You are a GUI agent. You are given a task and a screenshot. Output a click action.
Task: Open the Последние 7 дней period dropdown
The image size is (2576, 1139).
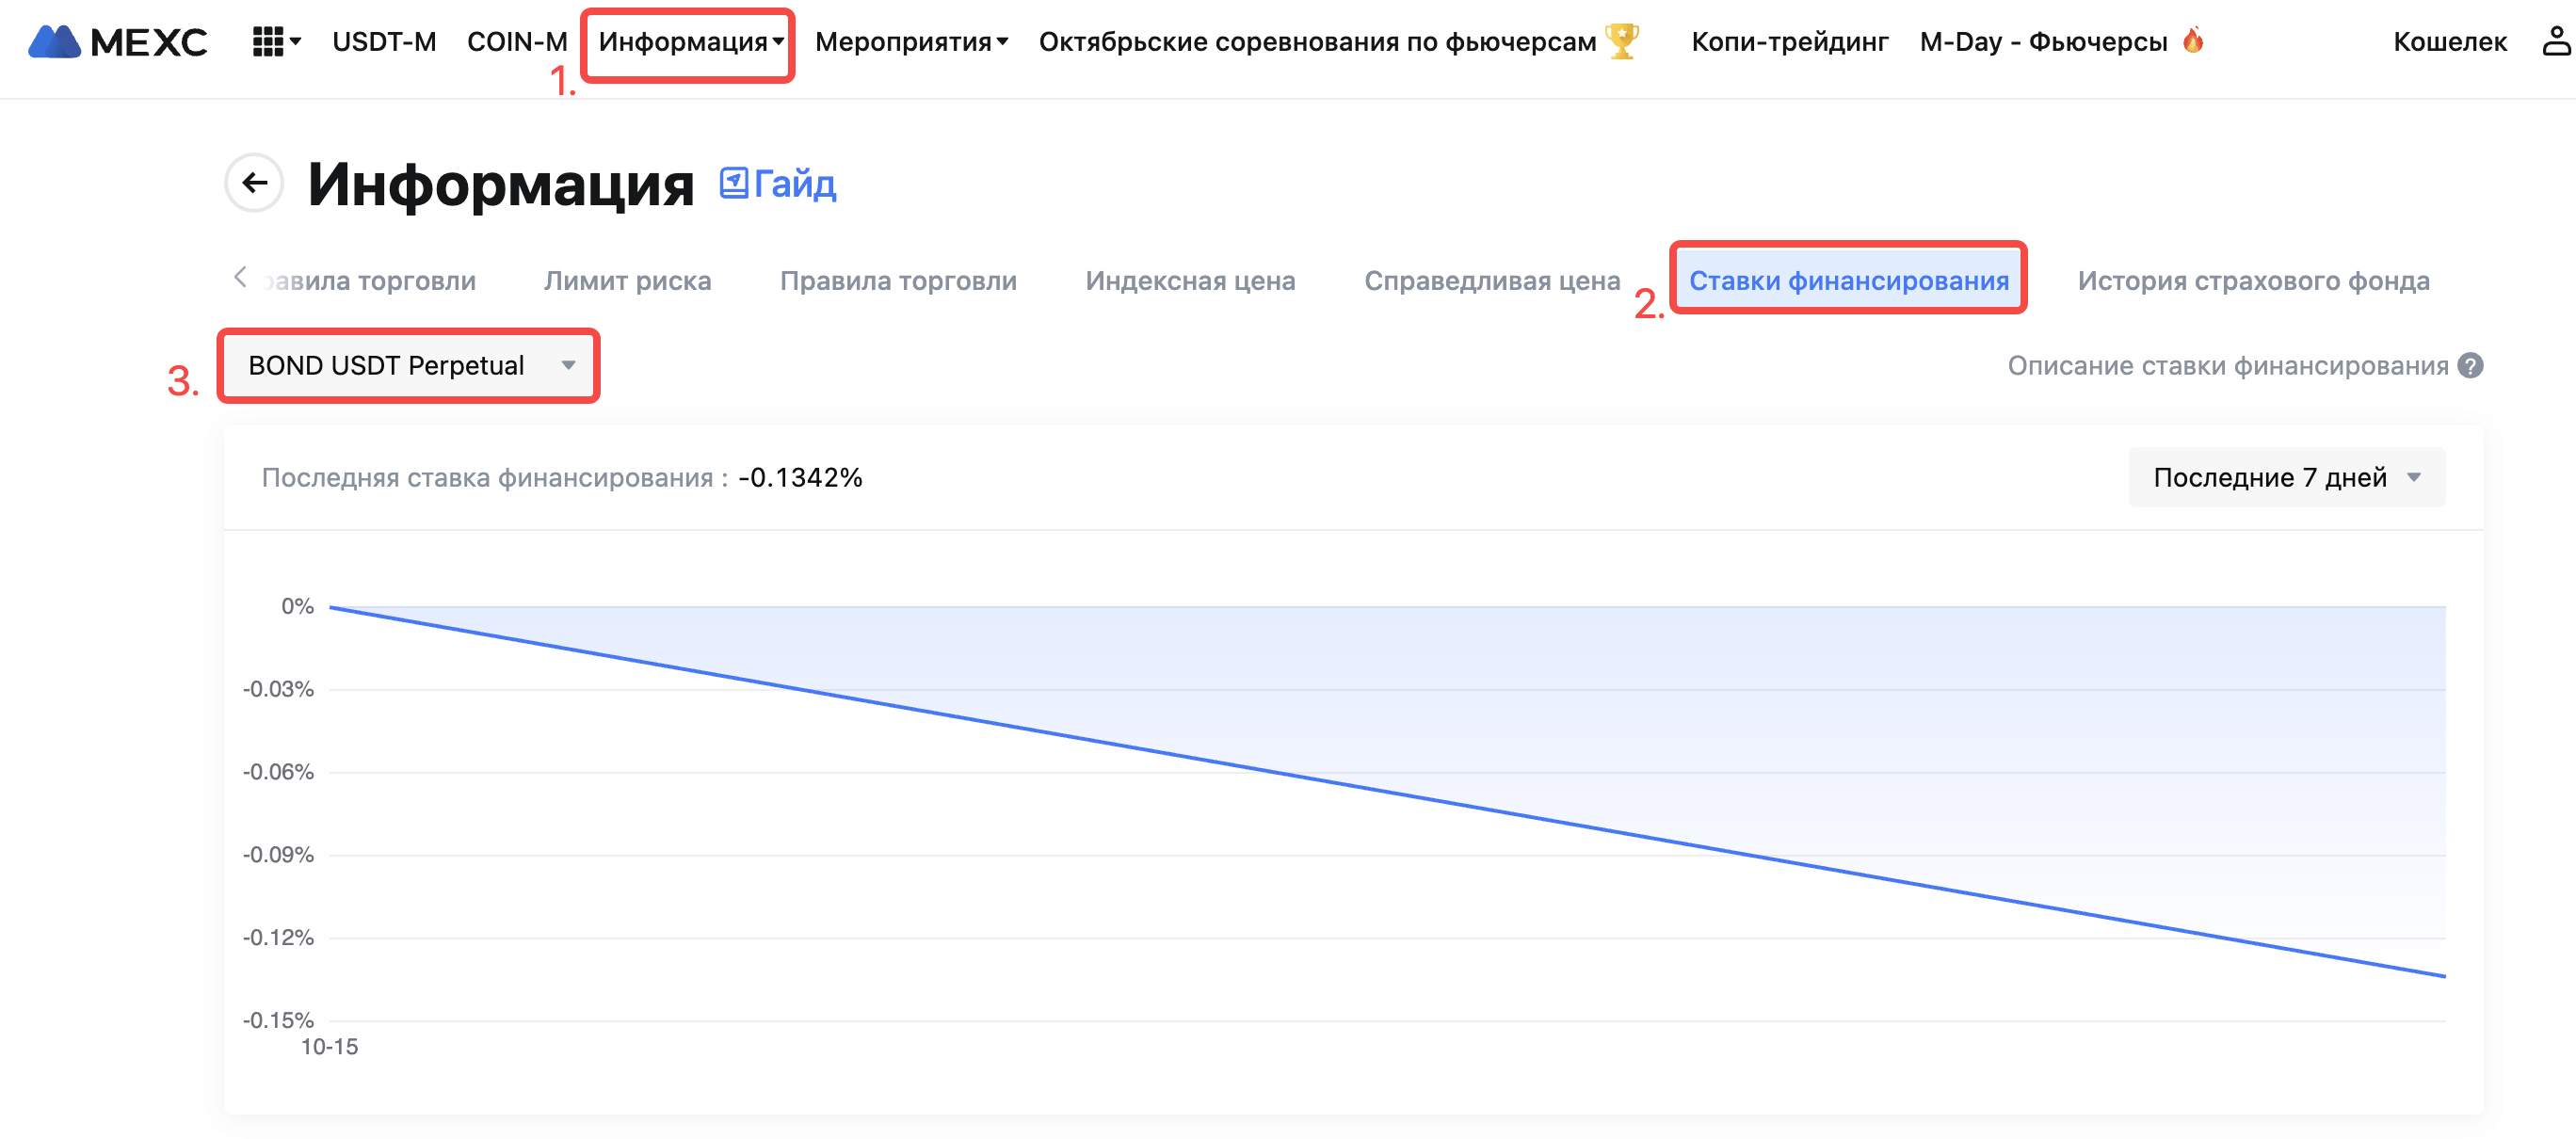[2285, 478]
